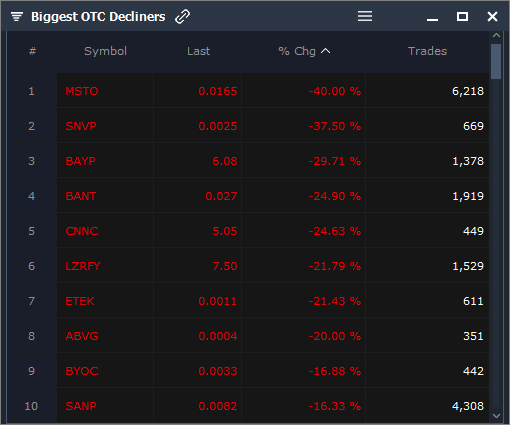Open the hamburger menu icon

point(365,16)
